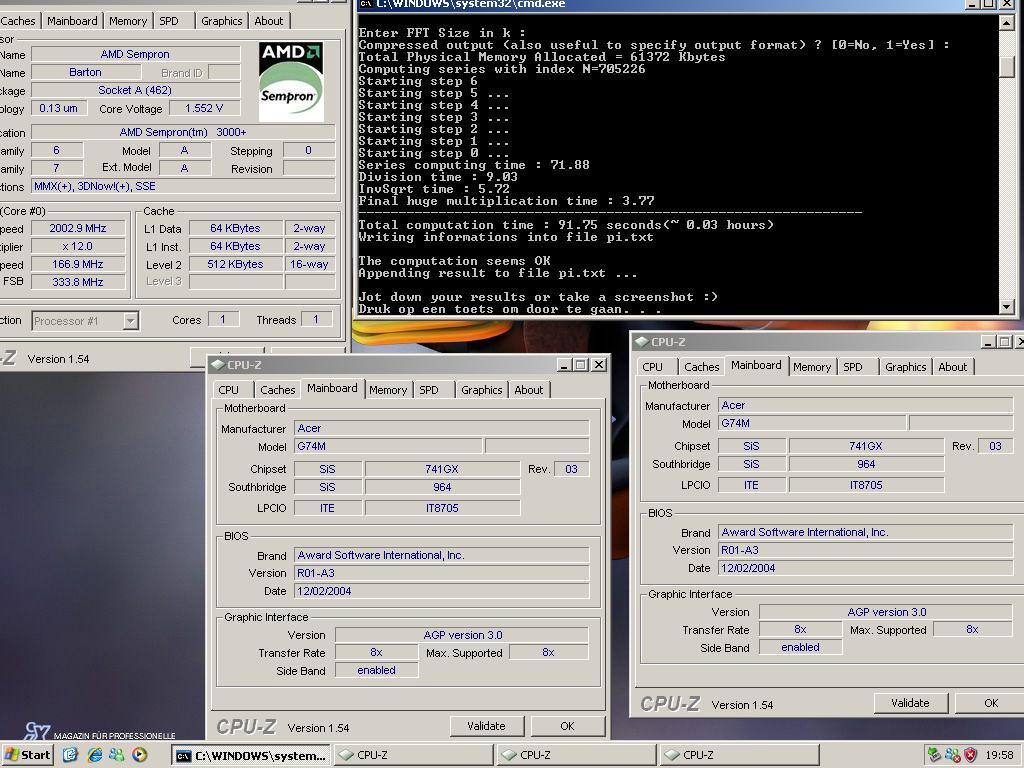Click the '512 KBytes' Level 2 cache value
The image size is (1024, 768).
tap(236, 264)
